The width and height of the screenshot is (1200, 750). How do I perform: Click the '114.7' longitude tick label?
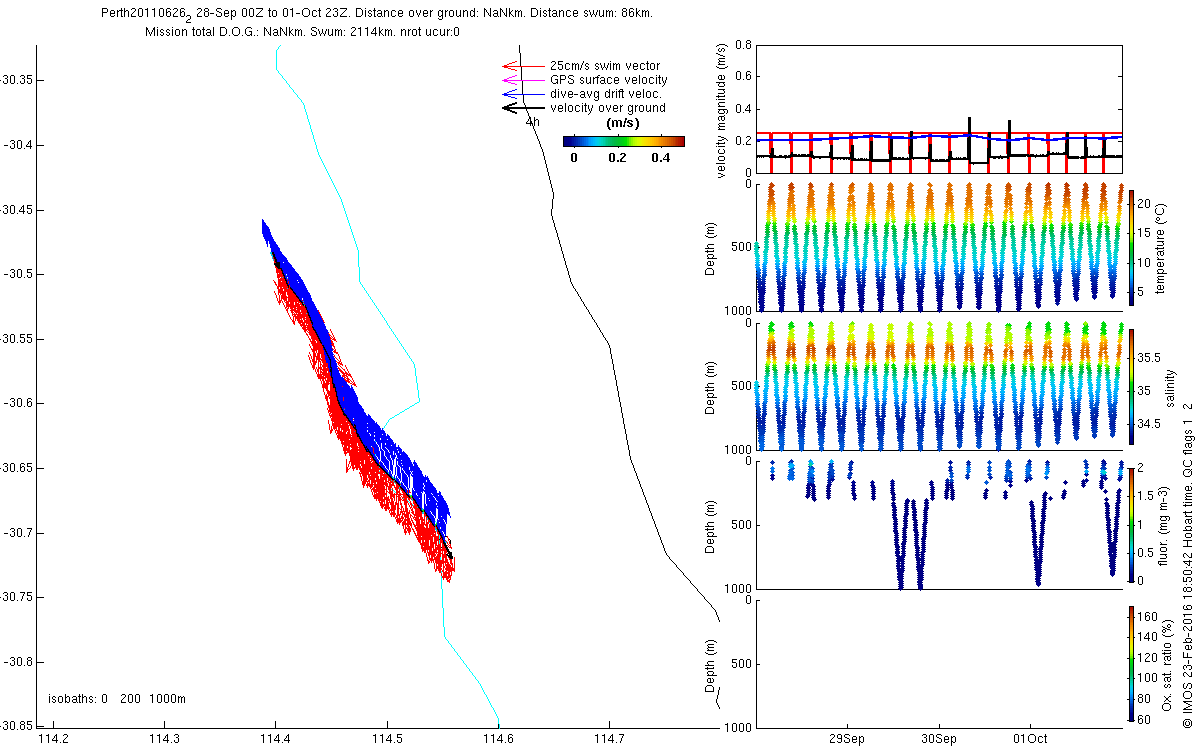(610, 739)
